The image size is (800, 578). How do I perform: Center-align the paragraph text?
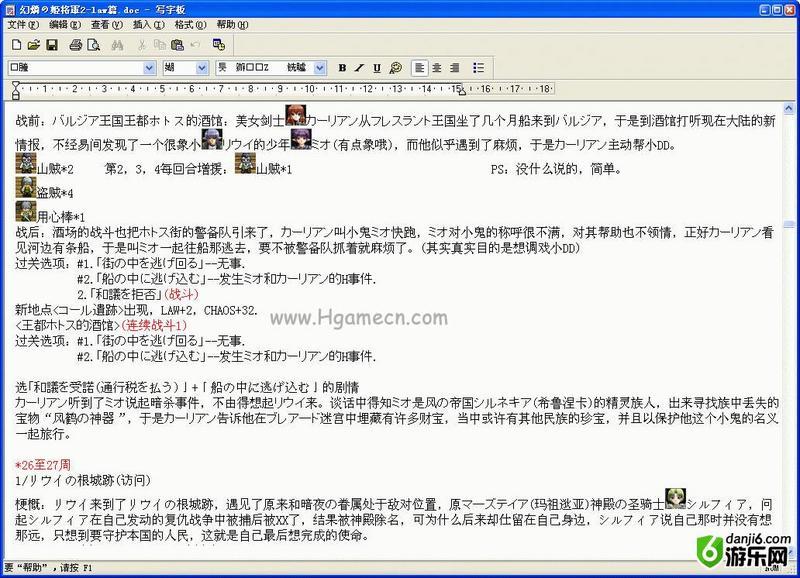(437, 68)
